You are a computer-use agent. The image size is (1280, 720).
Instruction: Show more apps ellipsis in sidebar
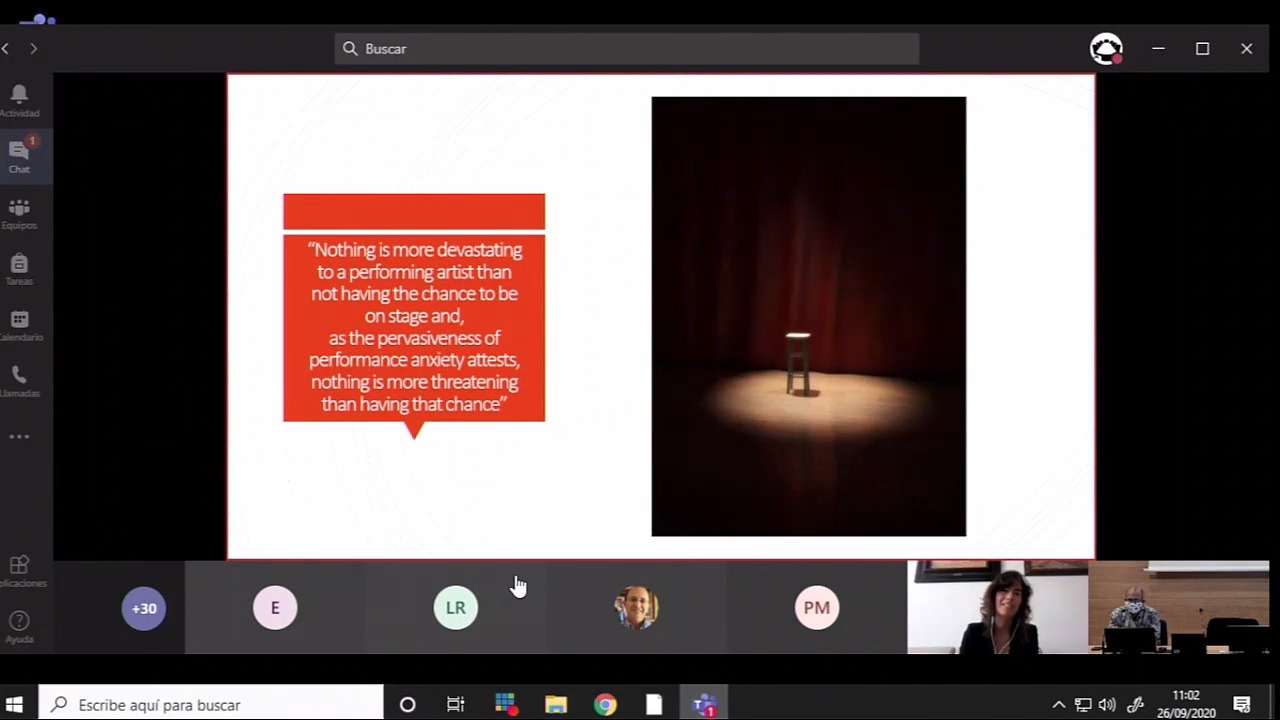click(19, 436)
